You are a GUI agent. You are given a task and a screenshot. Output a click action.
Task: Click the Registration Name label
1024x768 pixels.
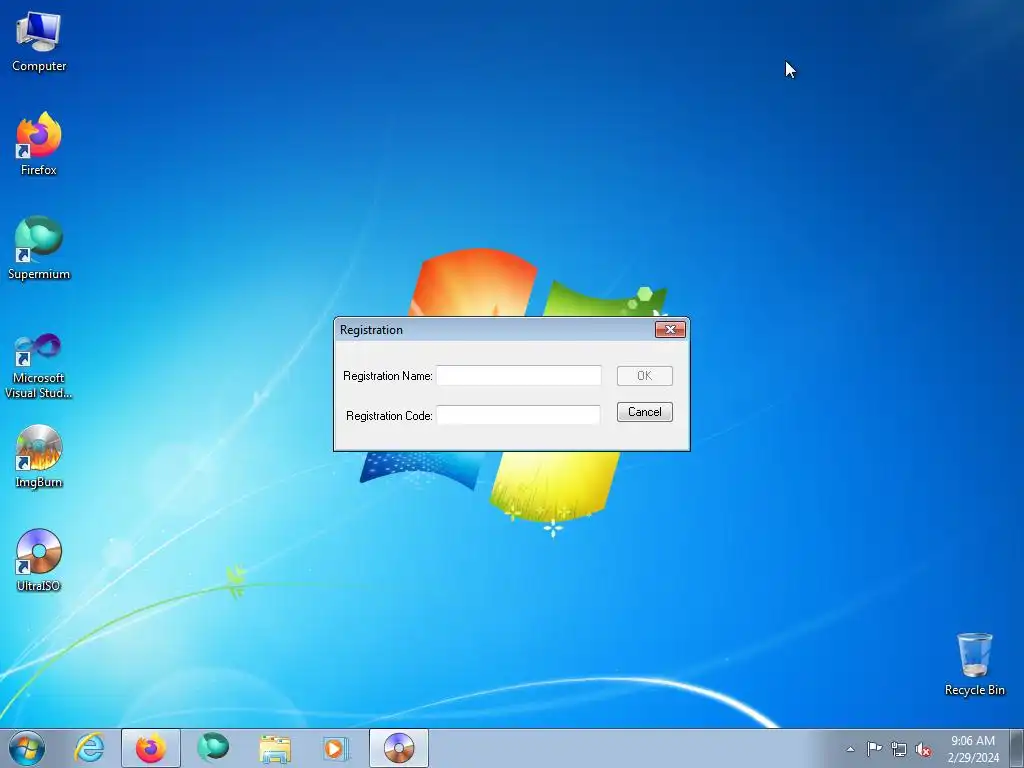point(388,376)
